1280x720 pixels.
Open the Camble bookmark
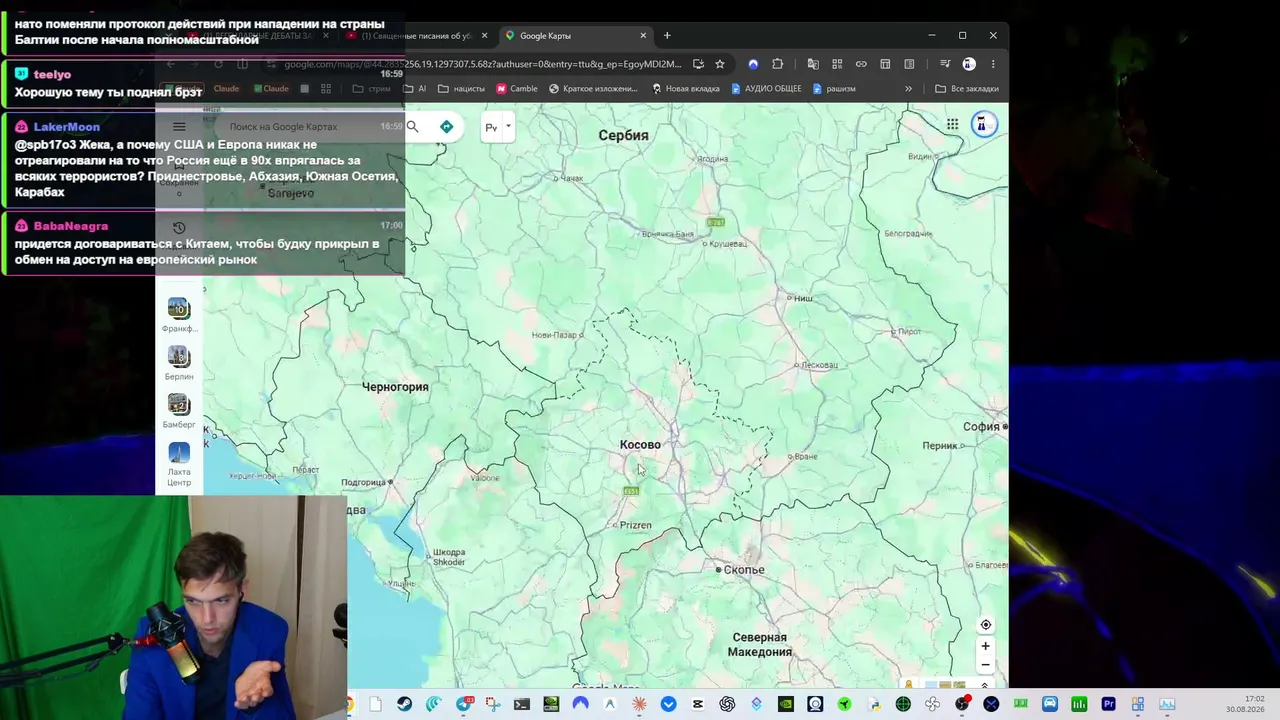click(x=517, y=89)
